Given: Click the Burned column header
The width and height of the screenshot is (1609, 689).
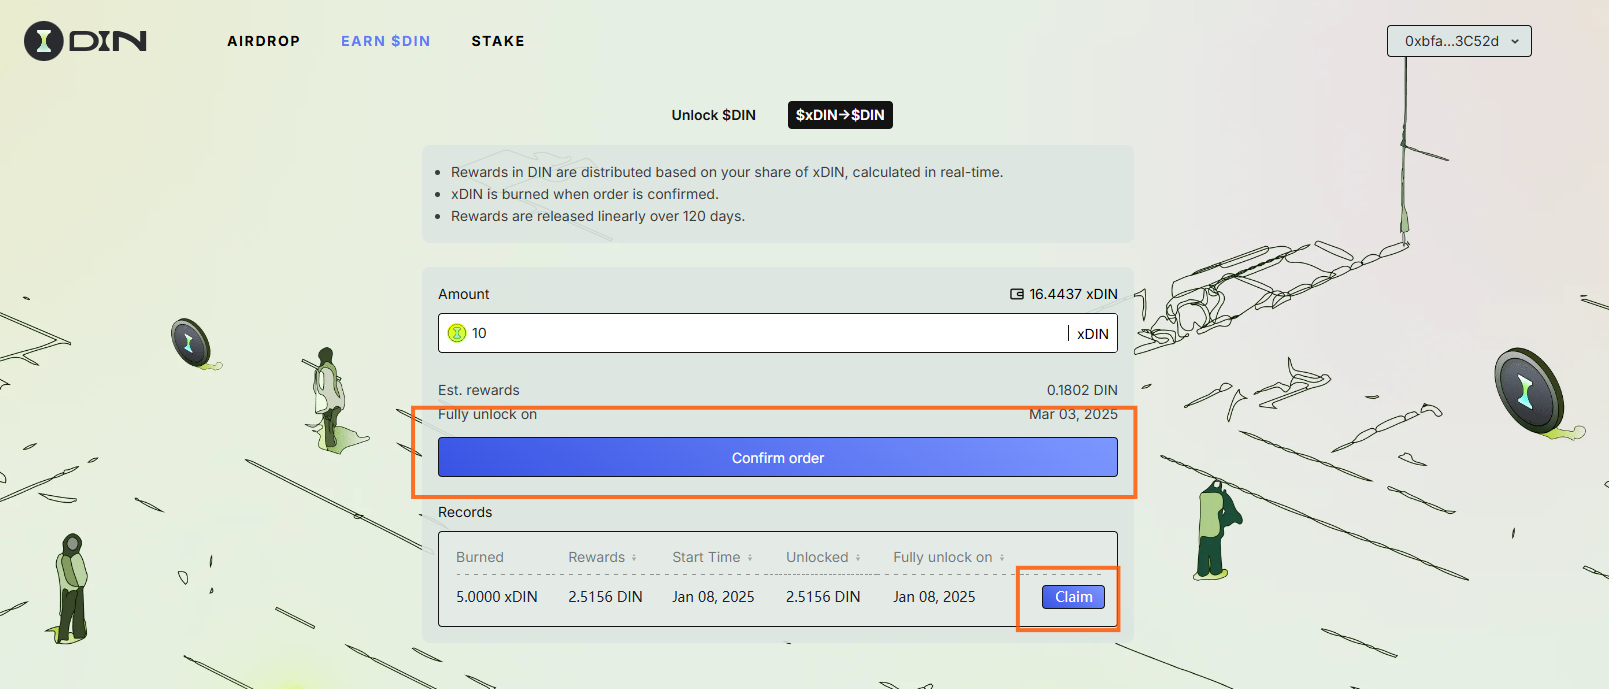Looking at the screenshot, I should [x=480, y=557].
